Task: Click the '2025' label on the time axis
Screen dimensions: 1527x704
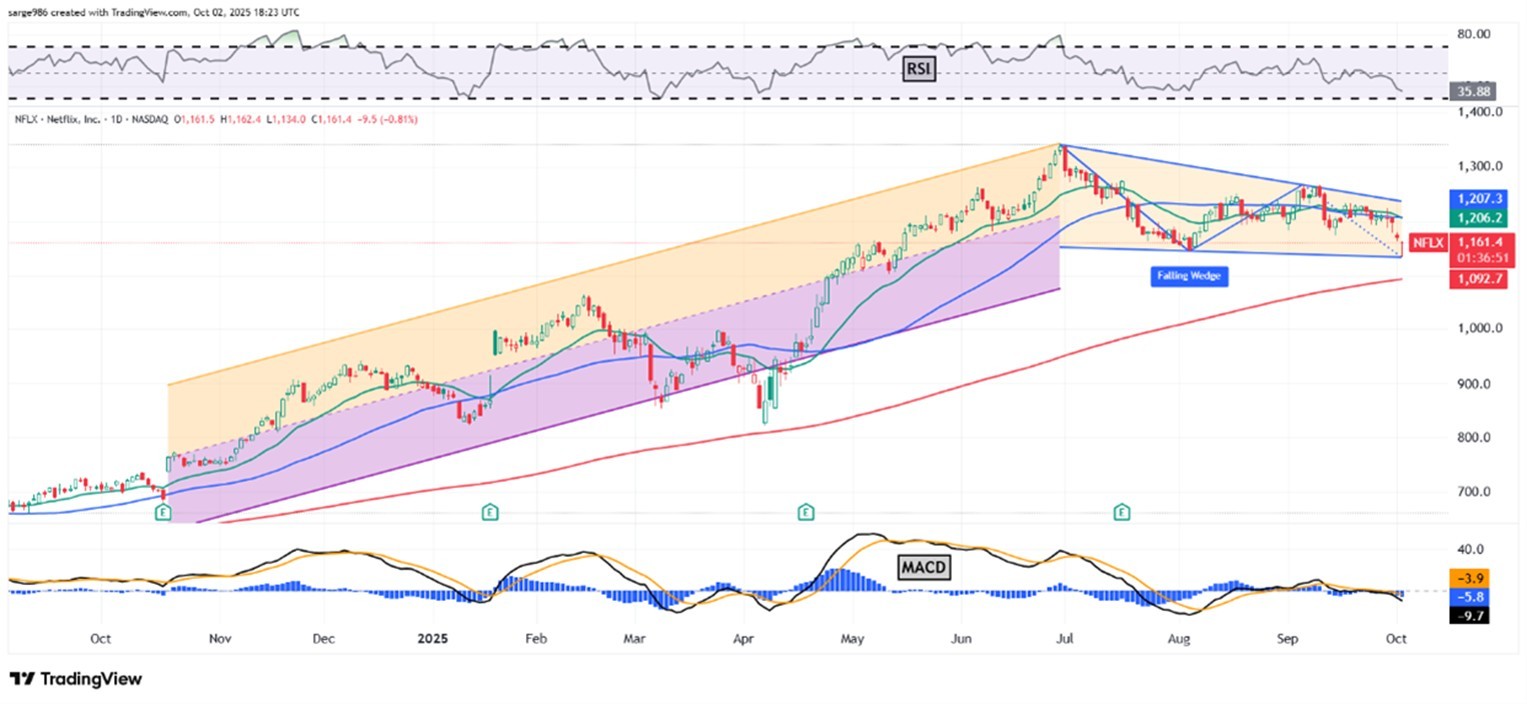Action: (x=431, y=637)
